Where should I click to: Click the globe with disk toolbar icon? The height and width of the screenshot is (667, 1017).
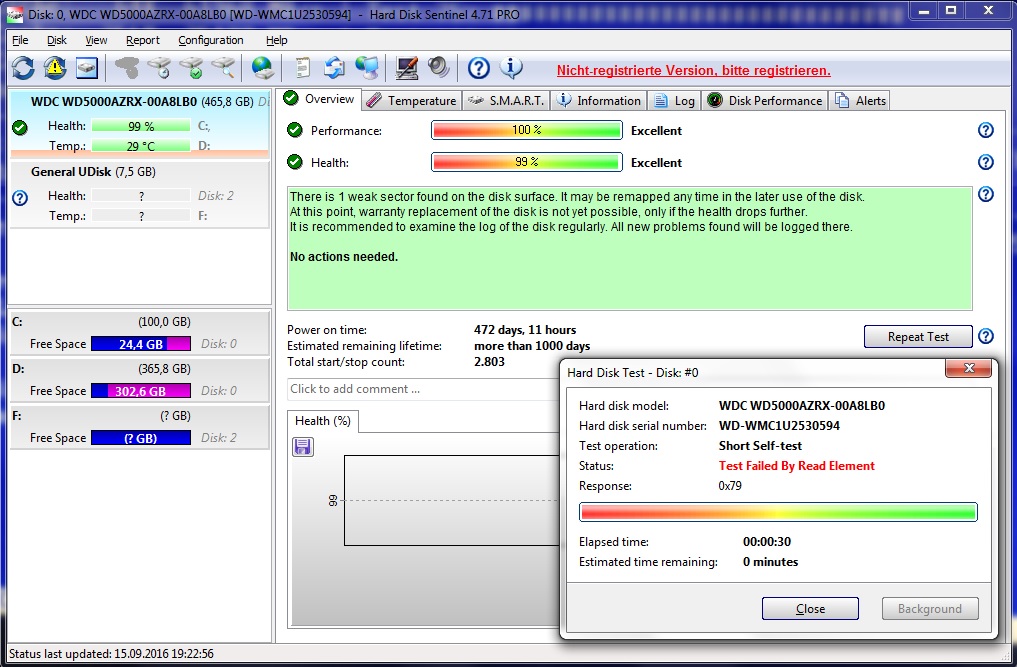point(263,67)
